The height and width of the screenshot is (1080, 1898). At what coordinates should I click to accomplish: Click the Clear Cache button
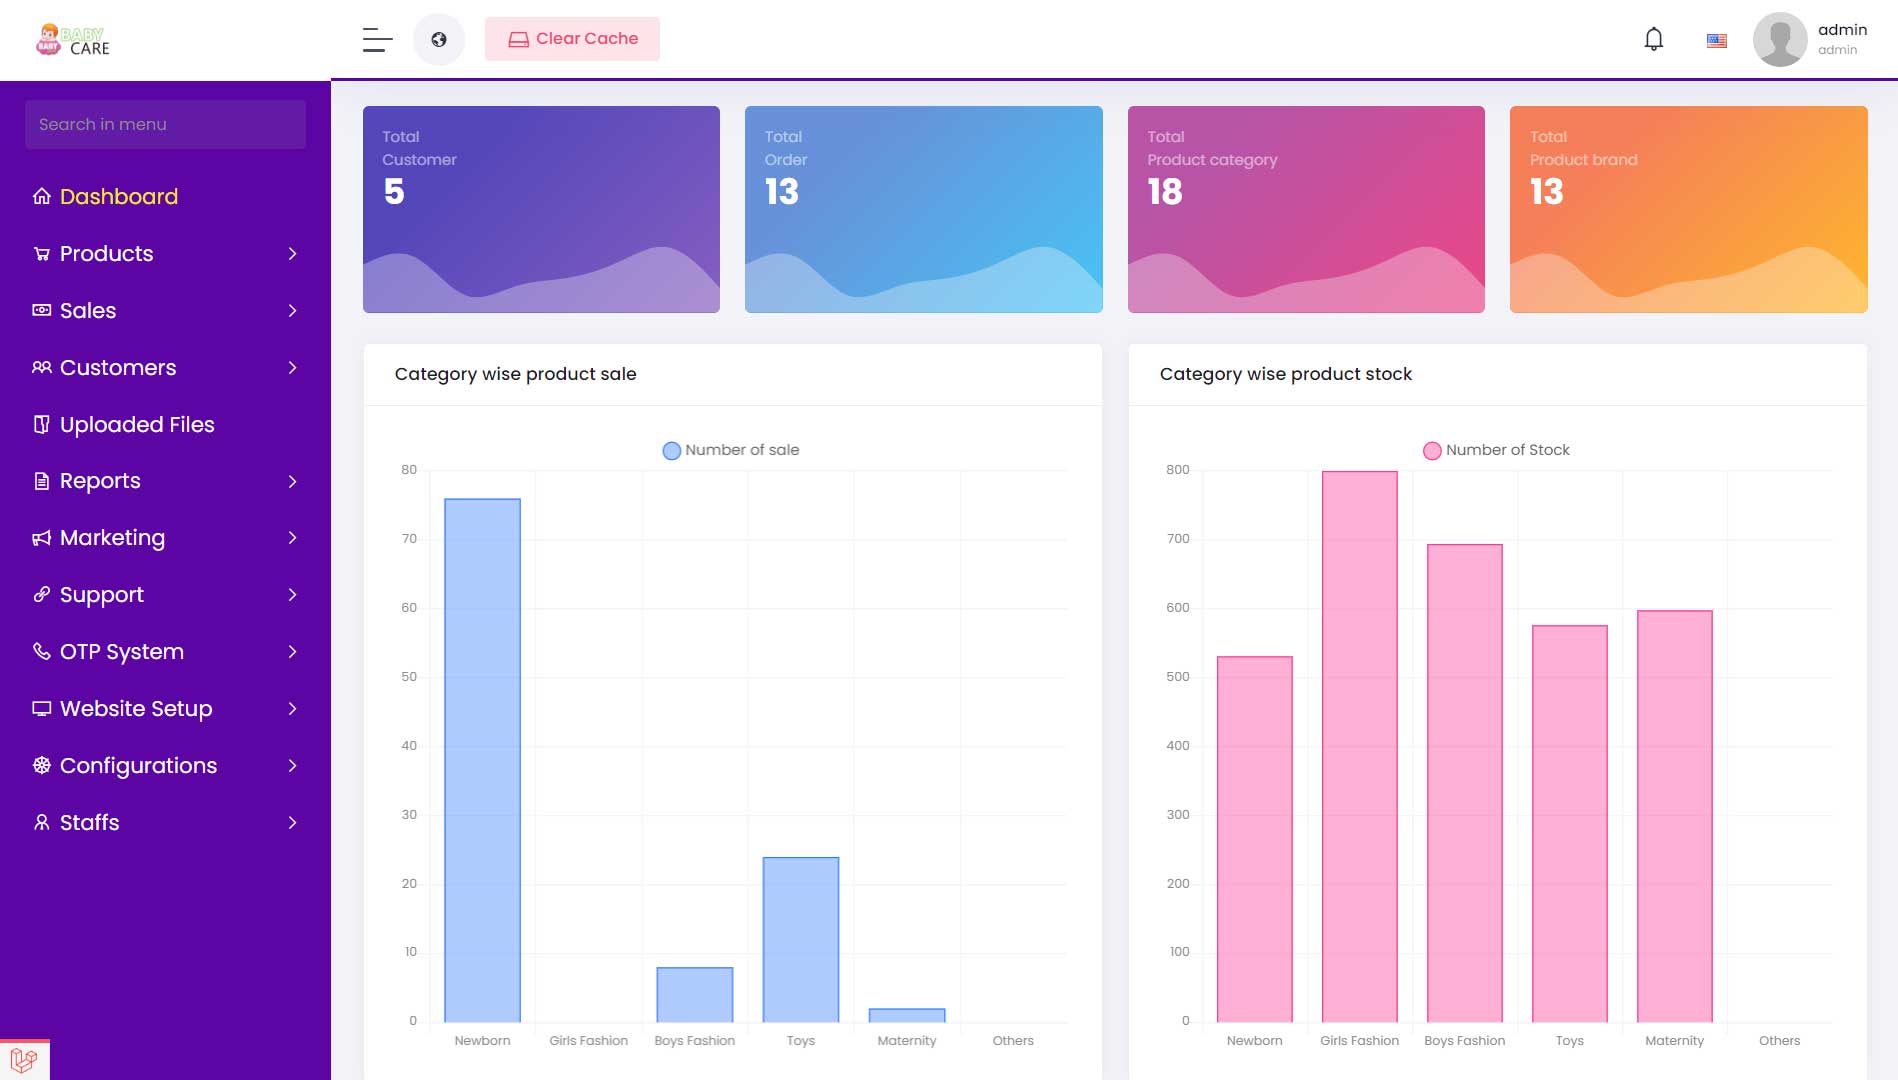[572, 39]
